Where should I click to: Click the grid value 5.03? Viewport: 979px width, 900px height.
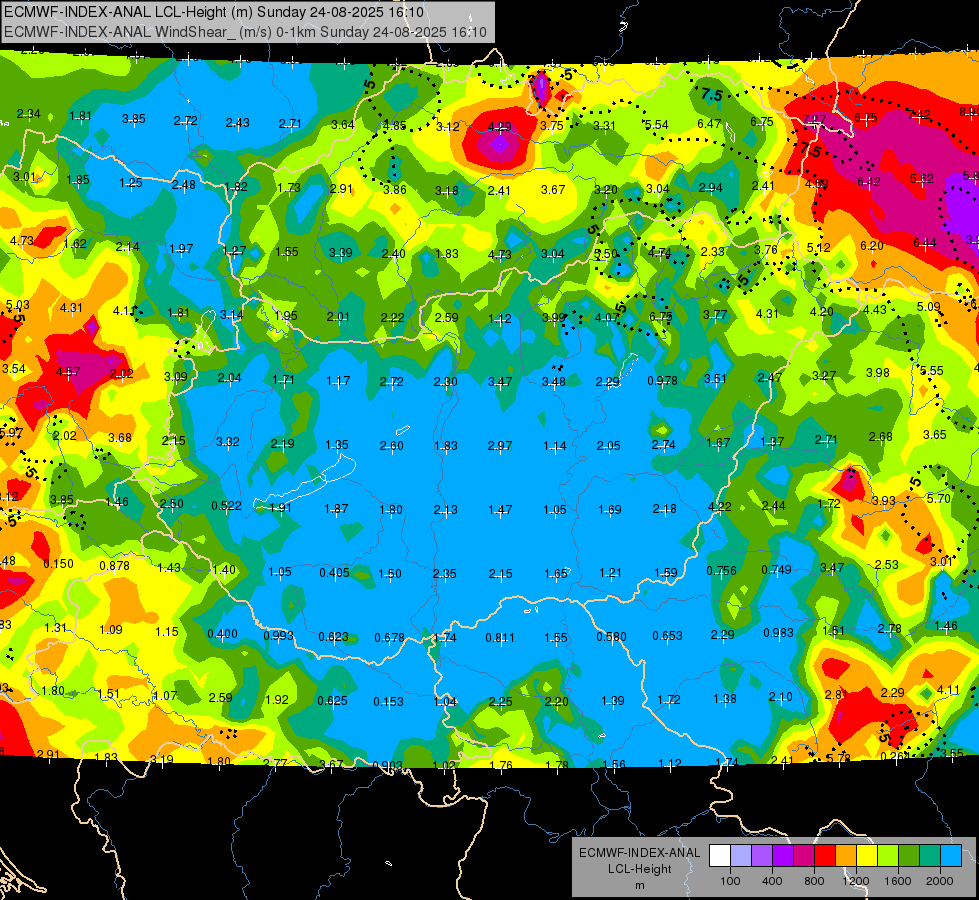point(17,305)
